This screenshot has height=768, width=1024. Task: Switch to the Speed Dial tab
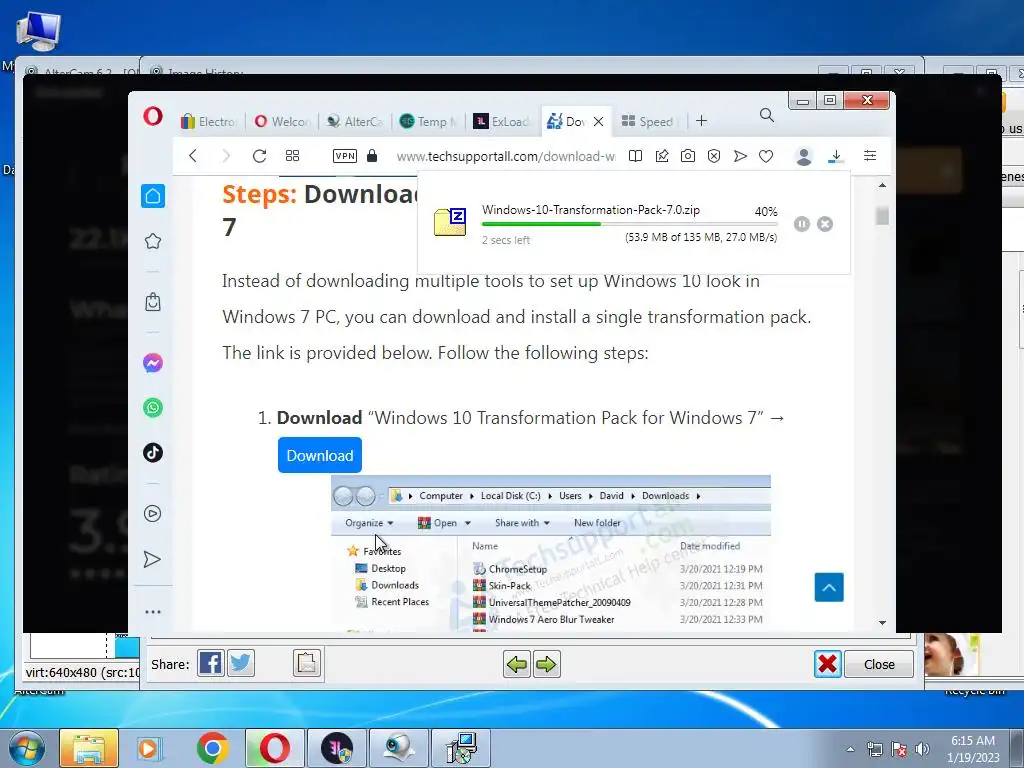click(648, 121)
